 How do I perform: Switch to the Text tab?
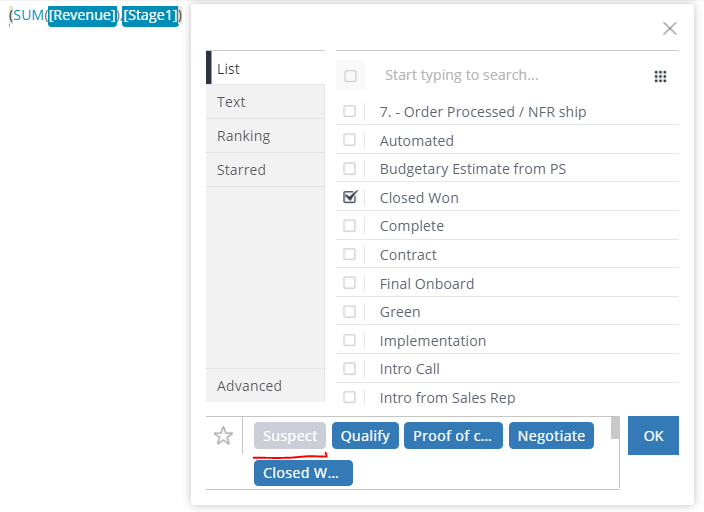265,102
